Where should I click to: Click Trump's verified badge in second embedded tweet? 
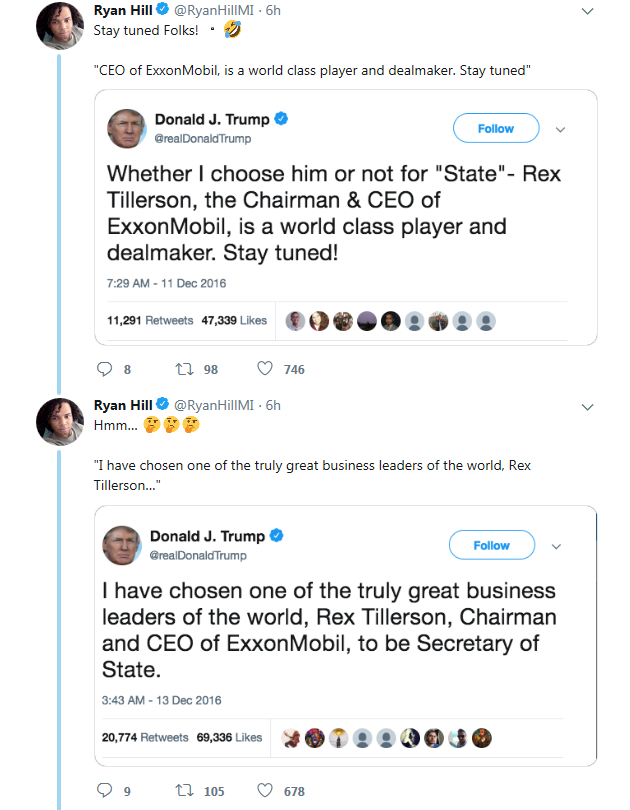tap(277, 536)
